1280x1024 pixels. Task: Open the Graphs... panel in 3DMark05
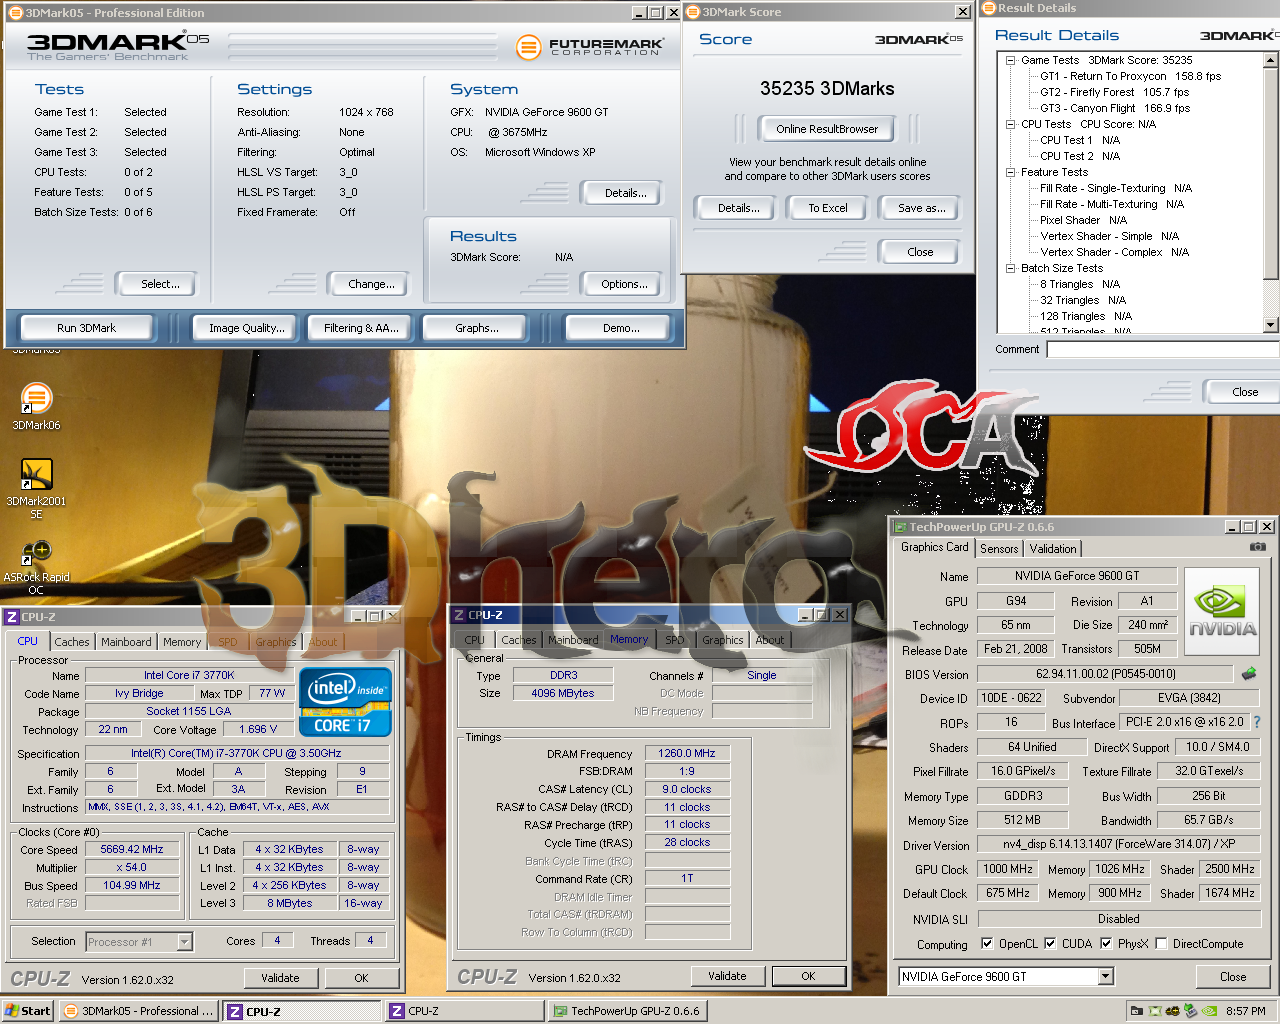(476, 328)
